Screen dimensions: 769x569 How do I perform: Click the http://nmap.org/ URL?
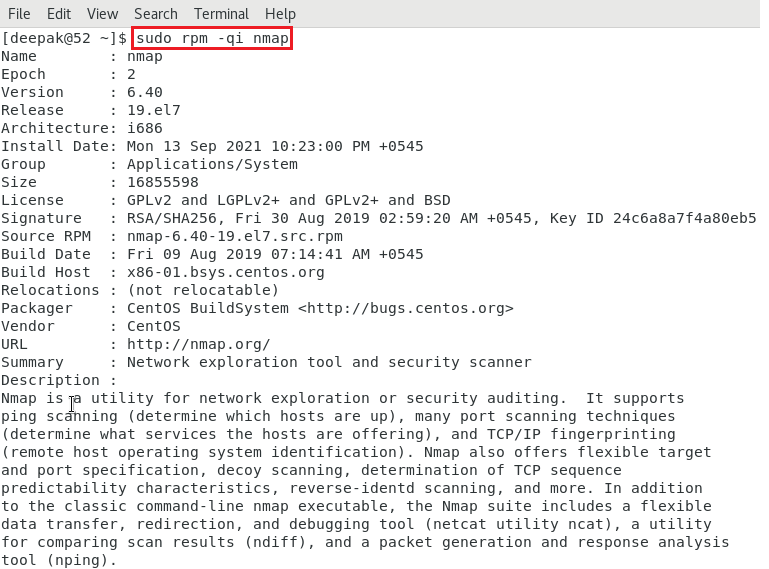click(199, 344)
